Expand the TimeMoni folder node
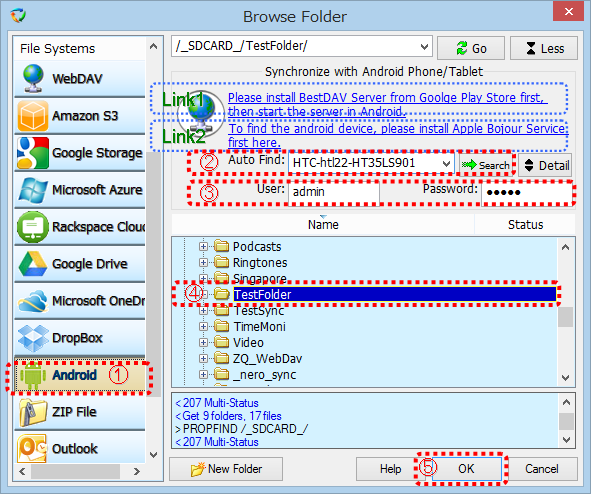The height and width of the screenshot is (494, 591). (203, 326)
